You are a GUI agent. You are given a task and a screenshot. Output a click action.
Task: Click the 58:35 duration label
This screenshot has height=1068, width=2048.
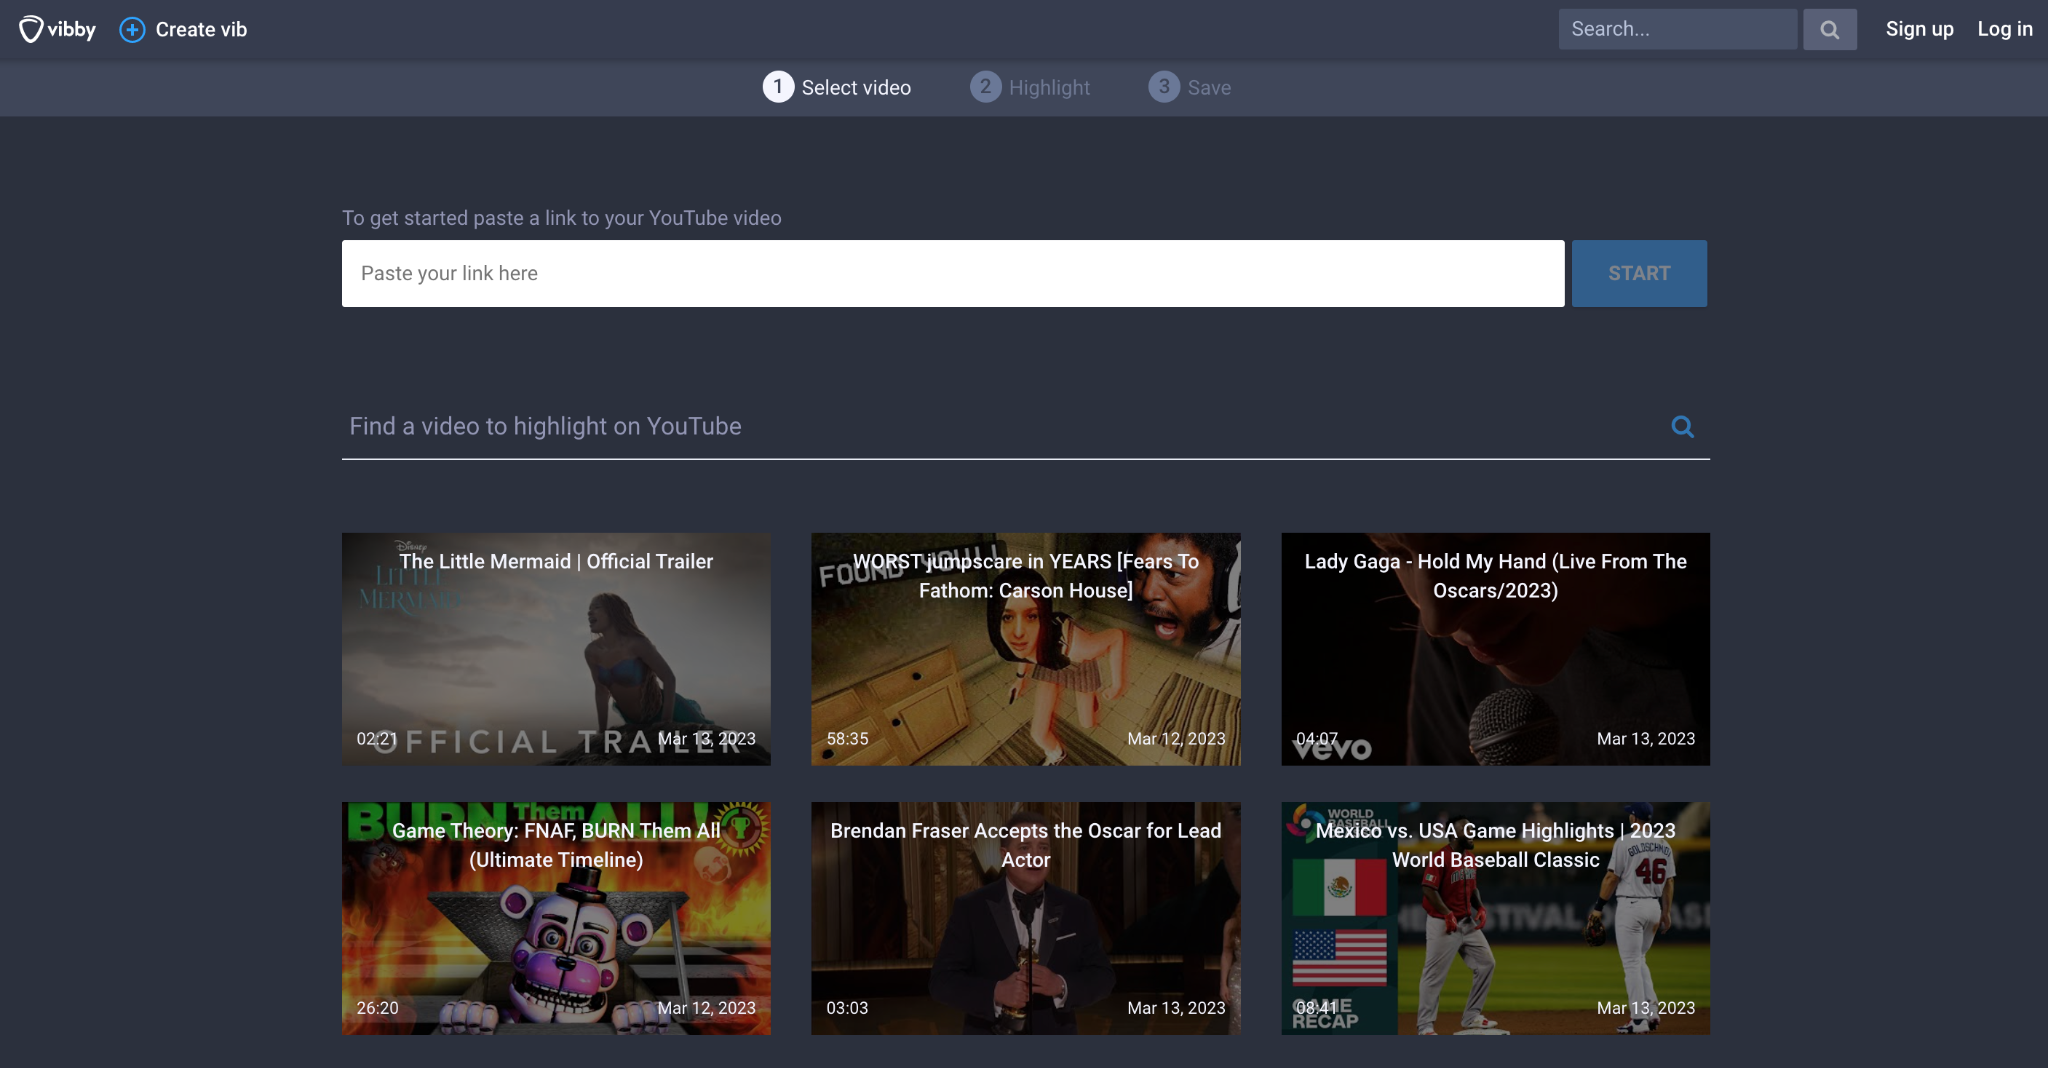point(847,739)
